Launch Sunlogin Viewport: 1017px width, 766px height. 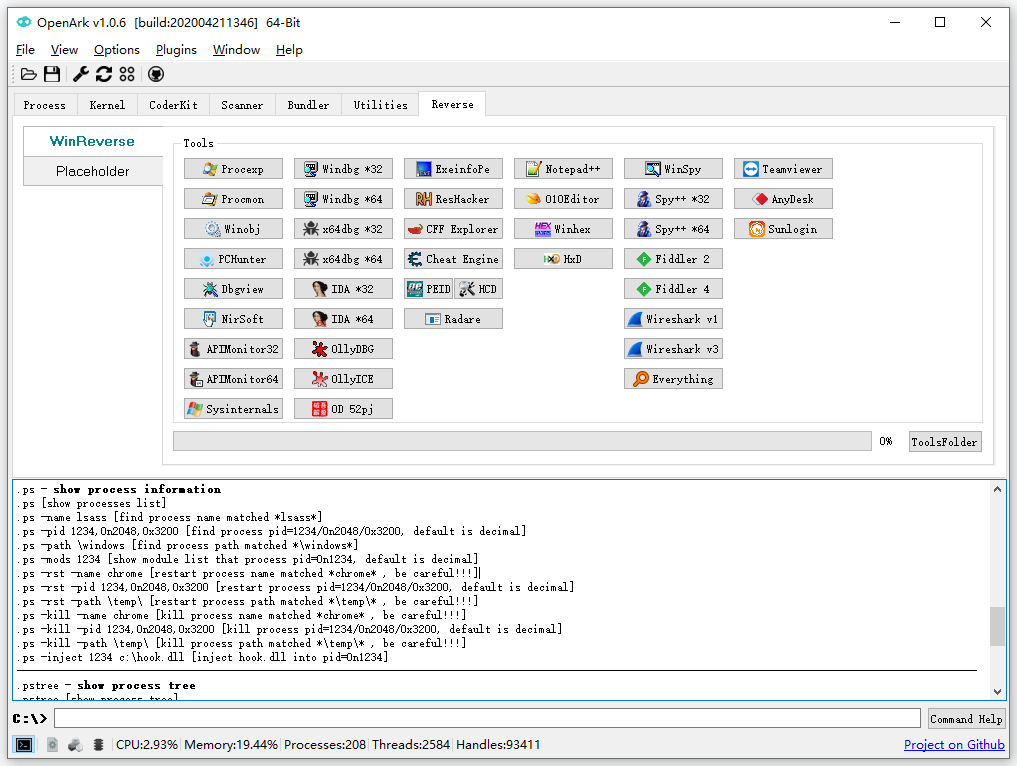click(784, 229)
